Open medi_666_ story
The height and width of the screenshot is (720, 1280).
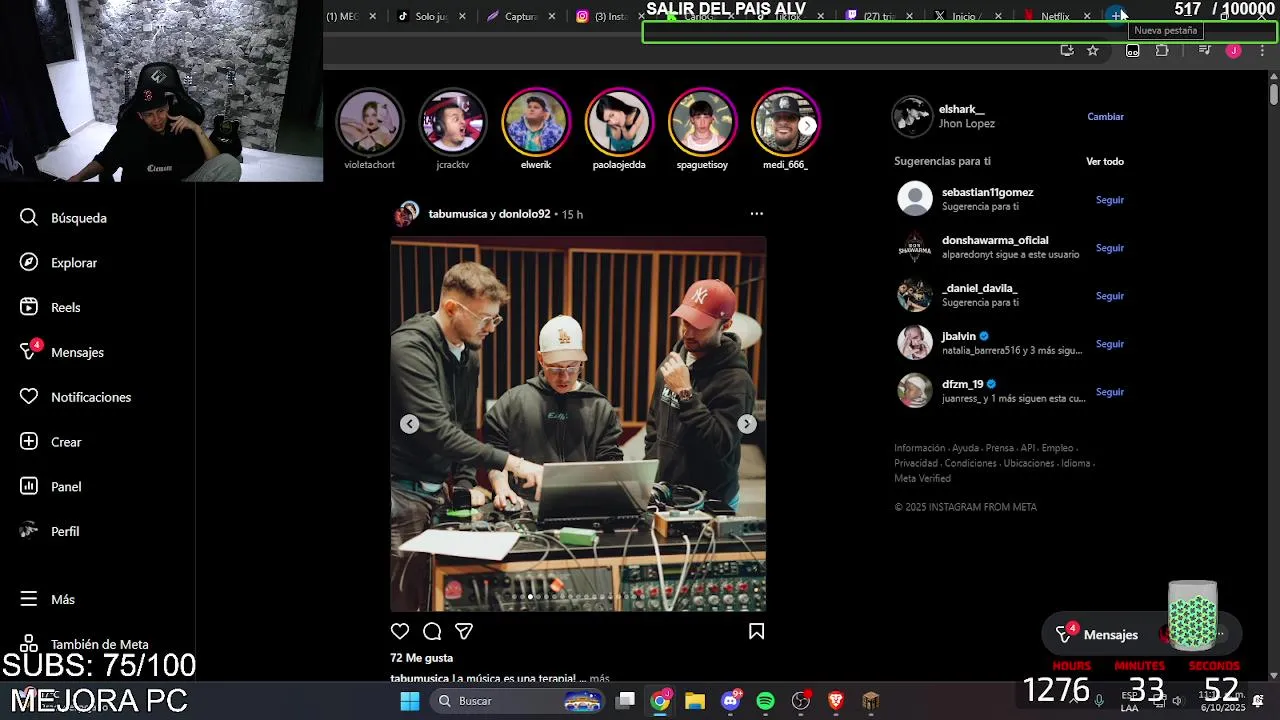tap(785, 129)
